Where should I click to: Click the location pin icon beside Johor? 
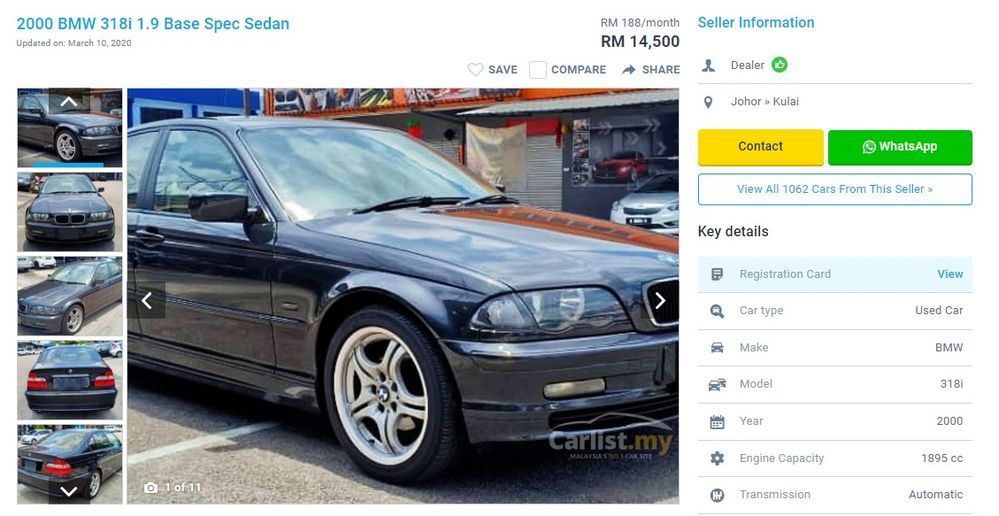(708, 102)
